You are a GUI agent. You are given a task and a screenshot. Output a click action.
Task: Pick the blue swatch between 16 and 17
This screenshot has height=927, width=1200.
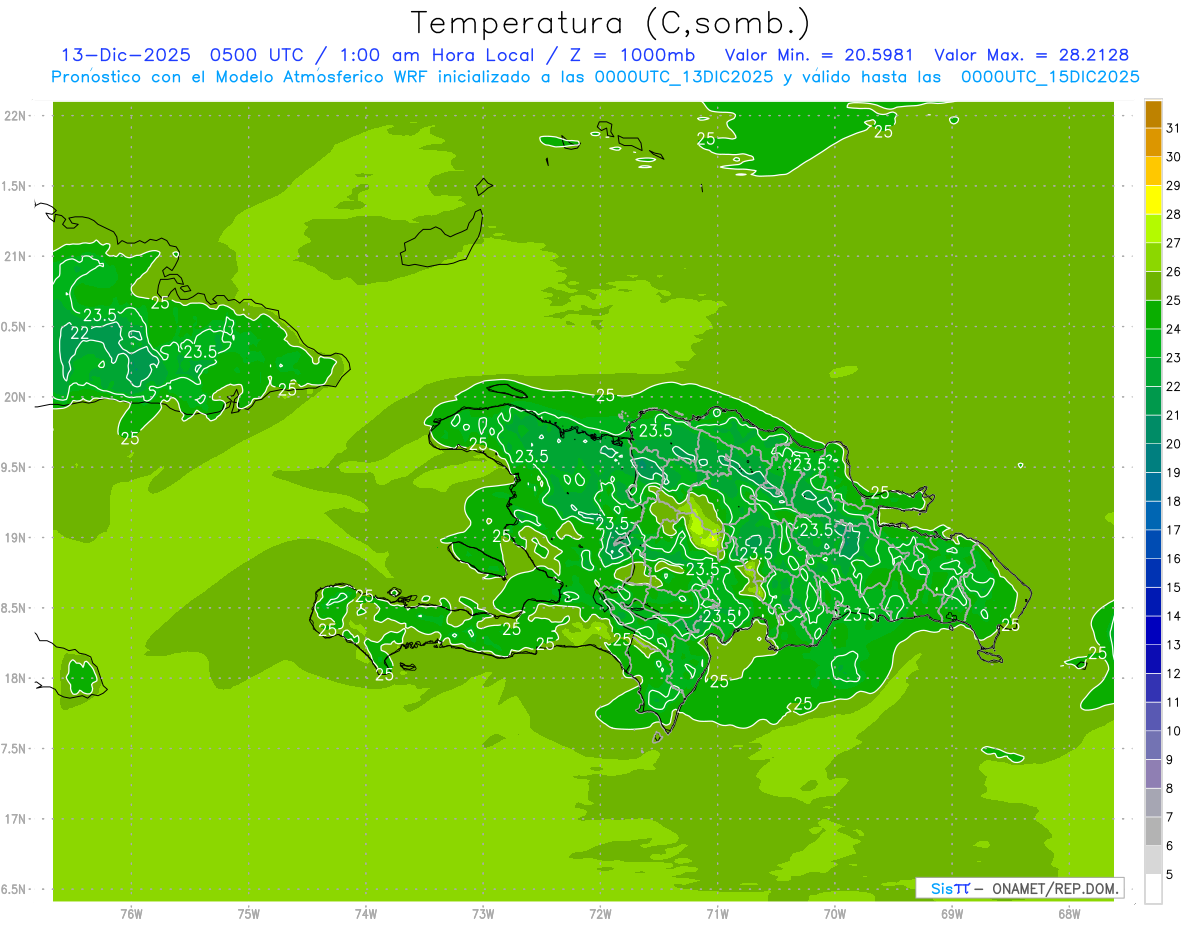point(1153,545)
